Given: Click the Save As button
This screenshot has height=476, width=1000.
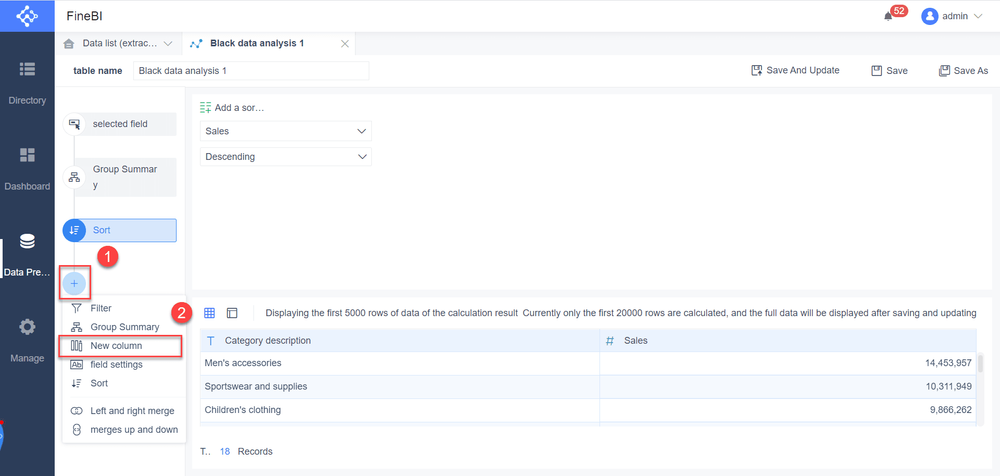Looking at the screenshot, I should (963, 71).
